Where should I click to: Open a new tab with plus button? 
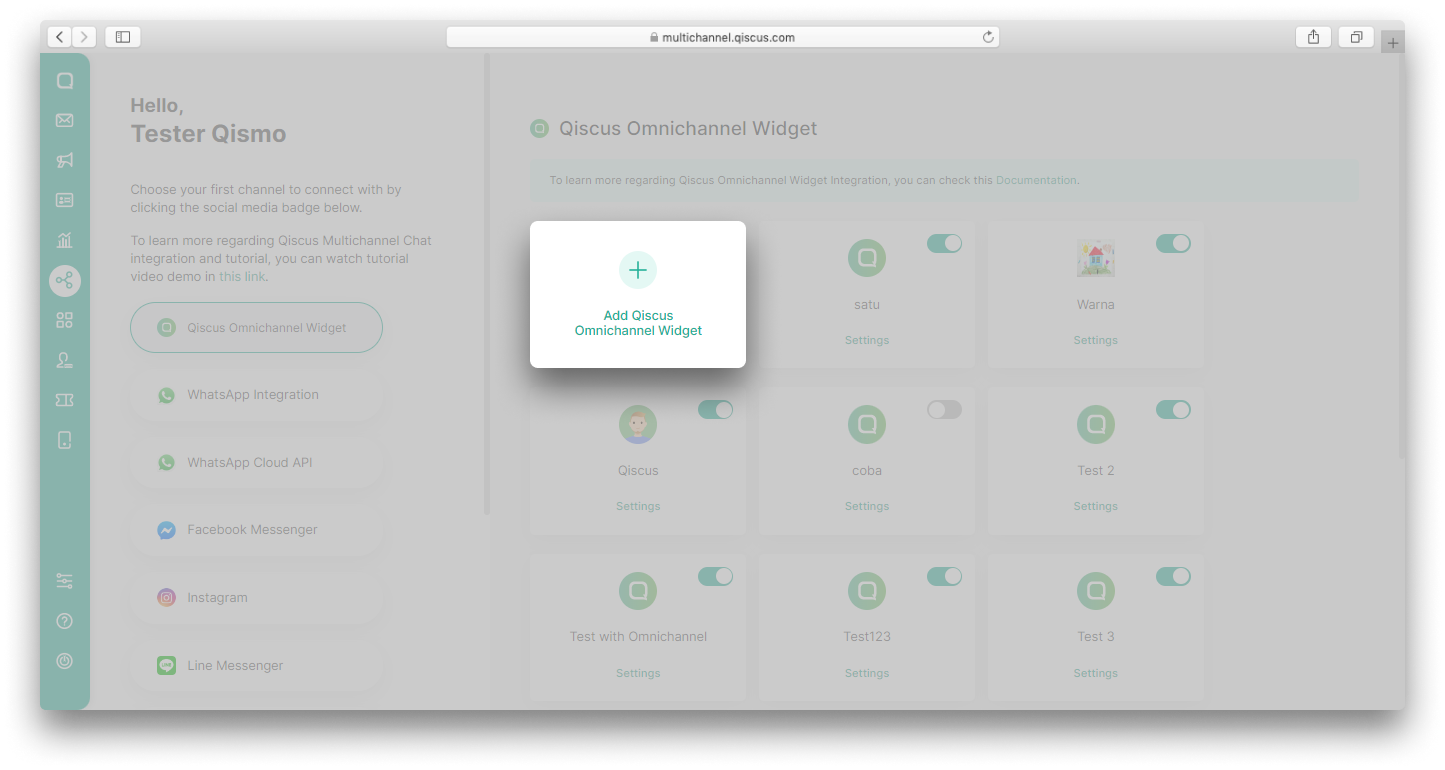(x=1393, y=42)
